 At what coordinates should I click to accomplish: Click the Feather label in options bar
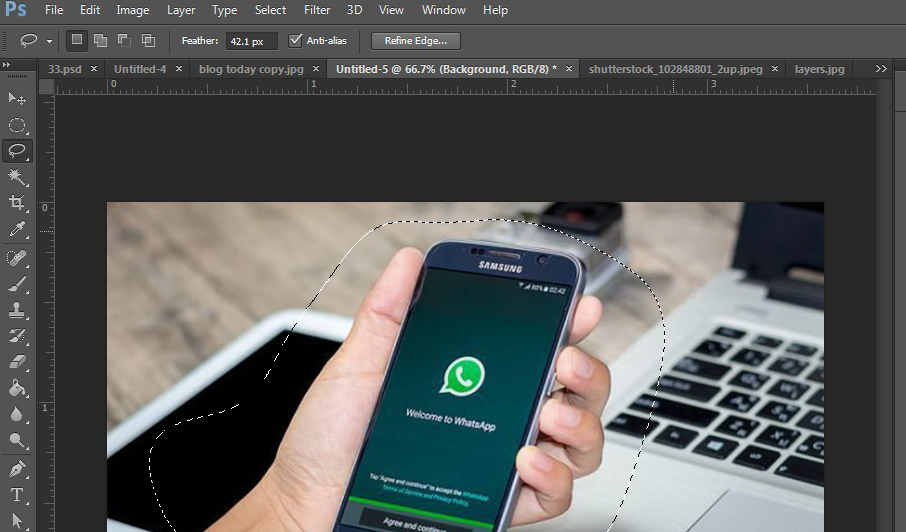coord(200,40)
